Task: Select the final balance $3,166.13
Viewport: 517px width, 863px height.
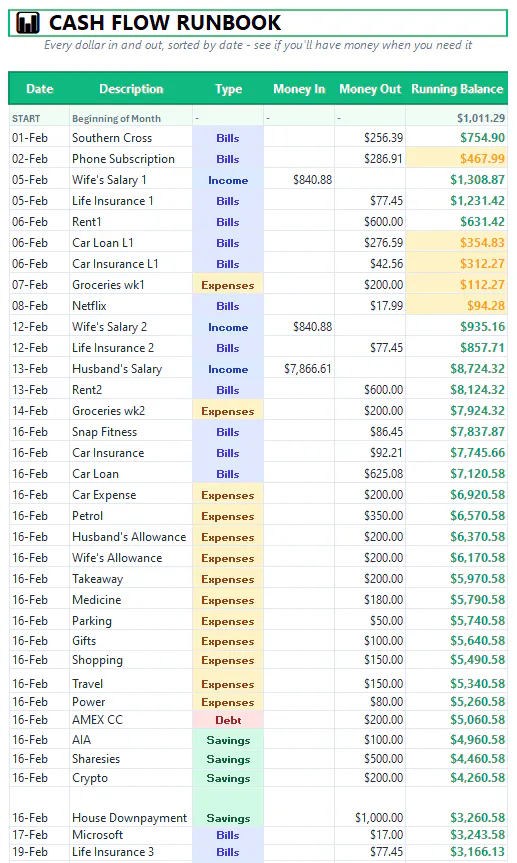Action: click(456, 852)
